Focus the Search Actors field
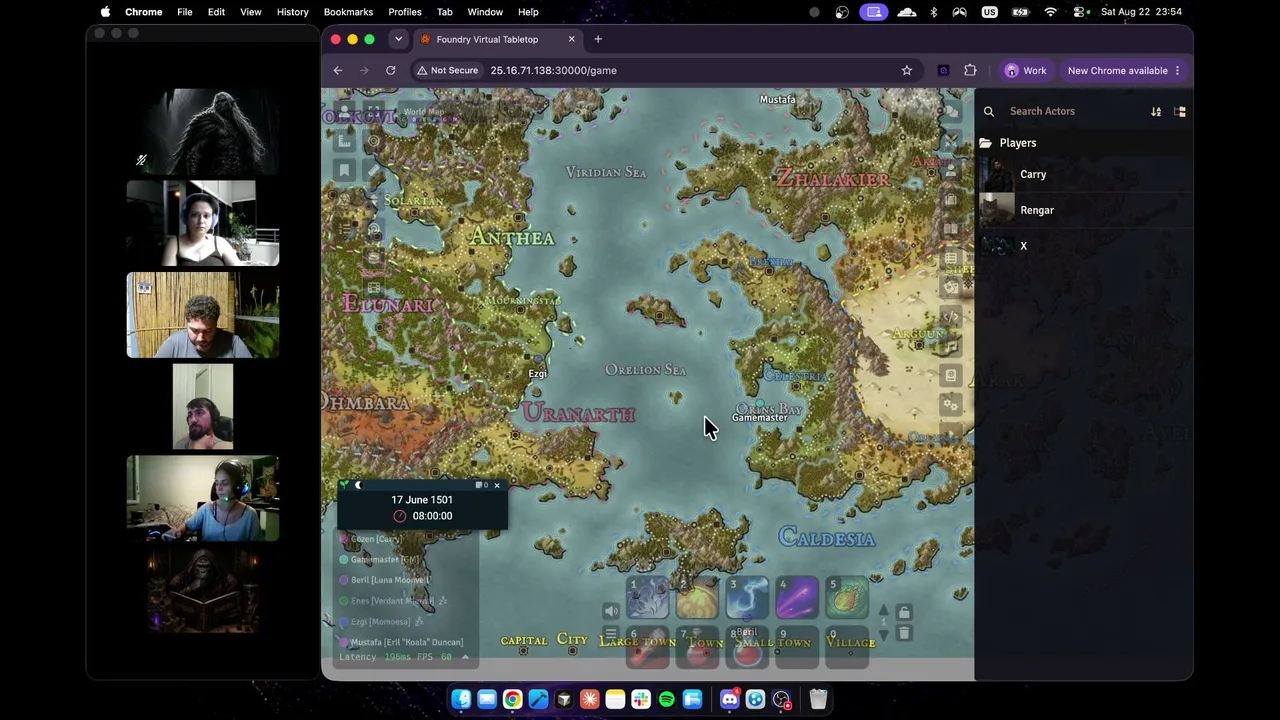Viewport: 1280px width, 720px height. pyautogui.click(x=1072, y=112)
